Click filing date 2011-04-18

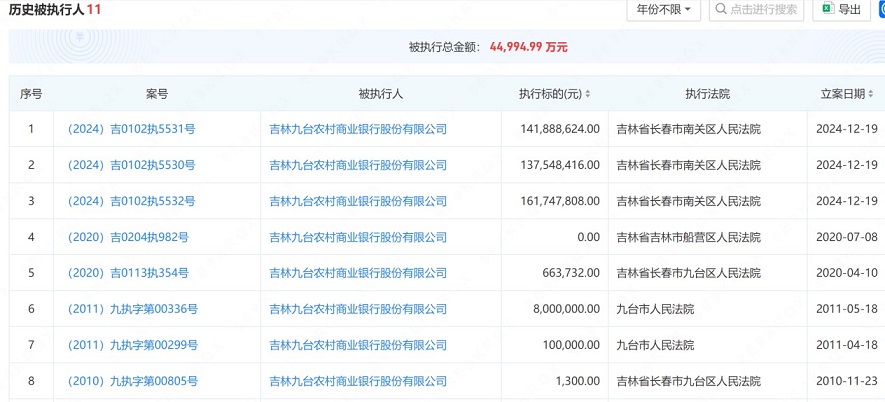847,345
